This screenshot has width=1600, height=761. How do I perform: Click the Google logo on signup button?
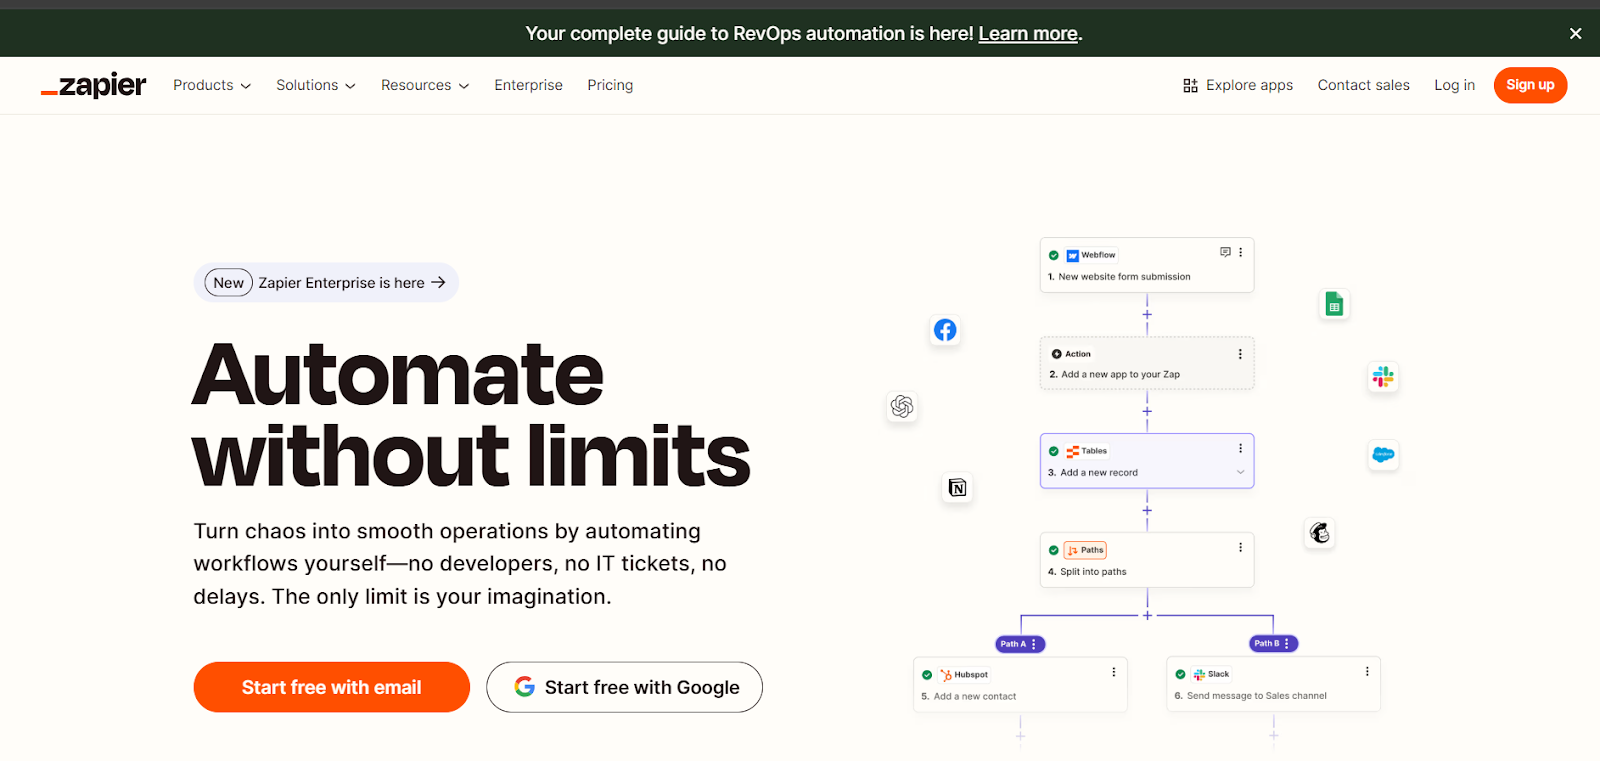coord(525,687)
